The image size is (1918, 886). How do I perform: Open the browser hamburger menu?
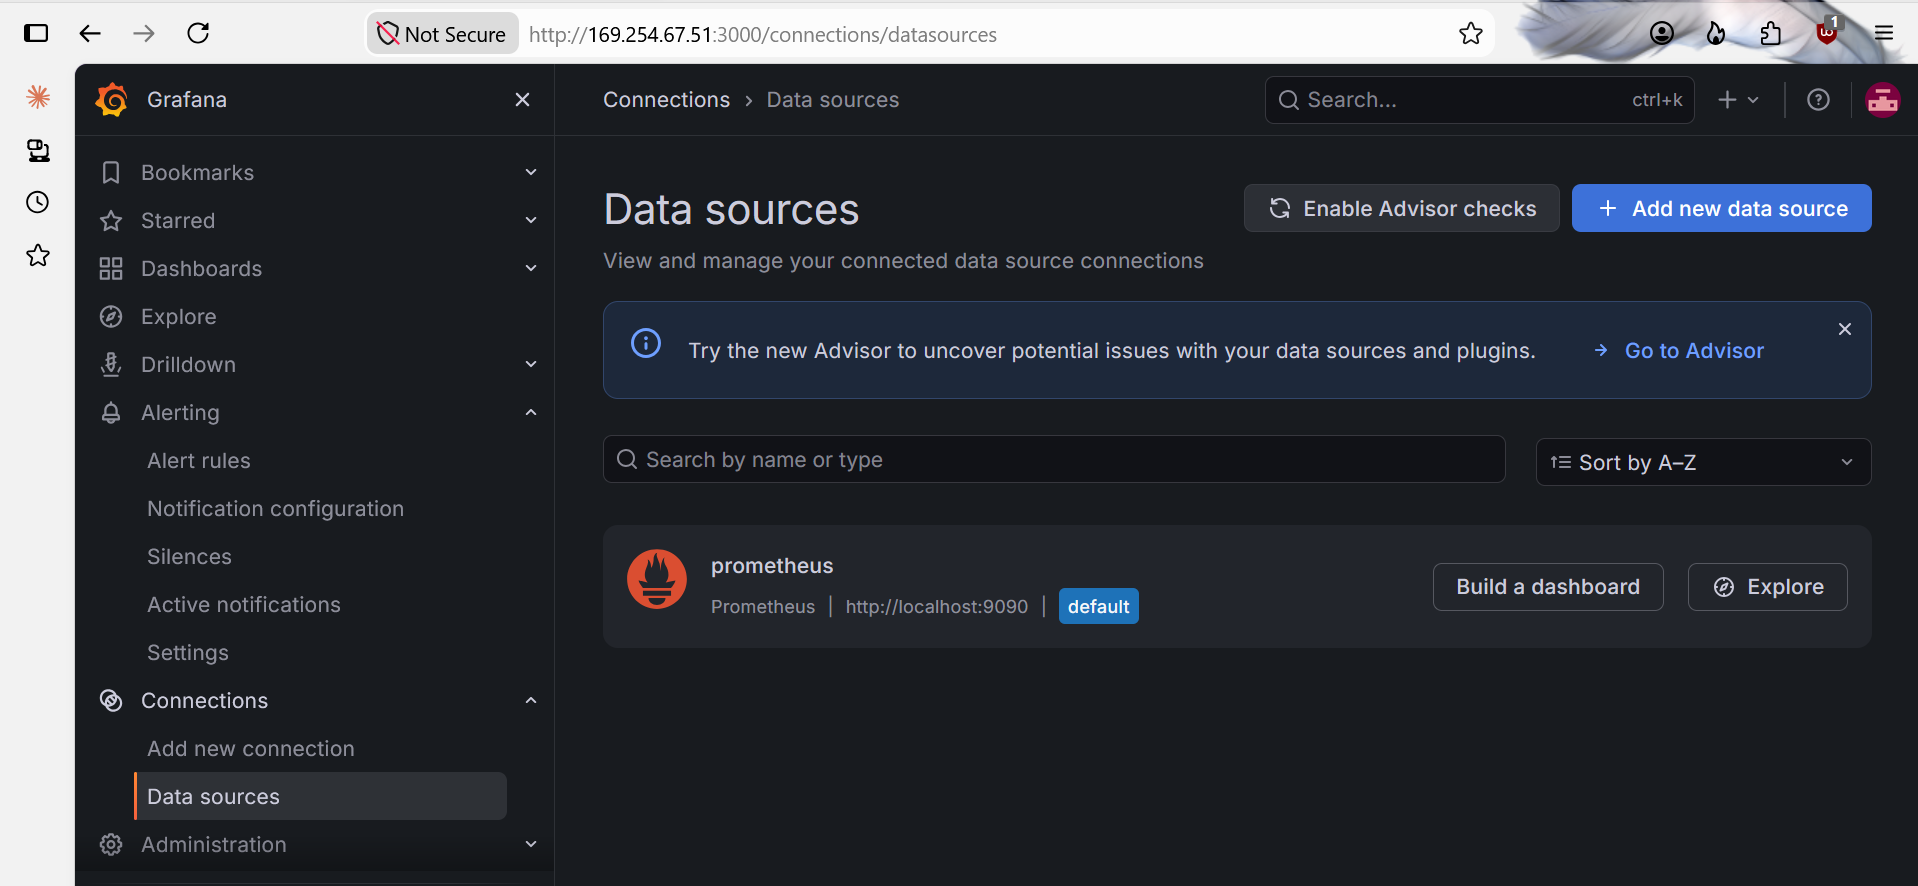coord(1883,34)
